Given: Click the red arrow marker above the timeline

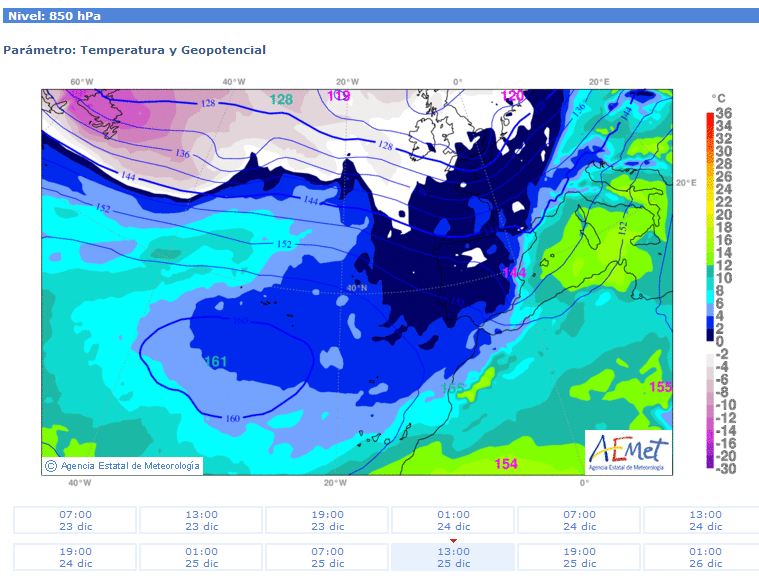Looking at the screenshot, I should [x=453, y=541].
